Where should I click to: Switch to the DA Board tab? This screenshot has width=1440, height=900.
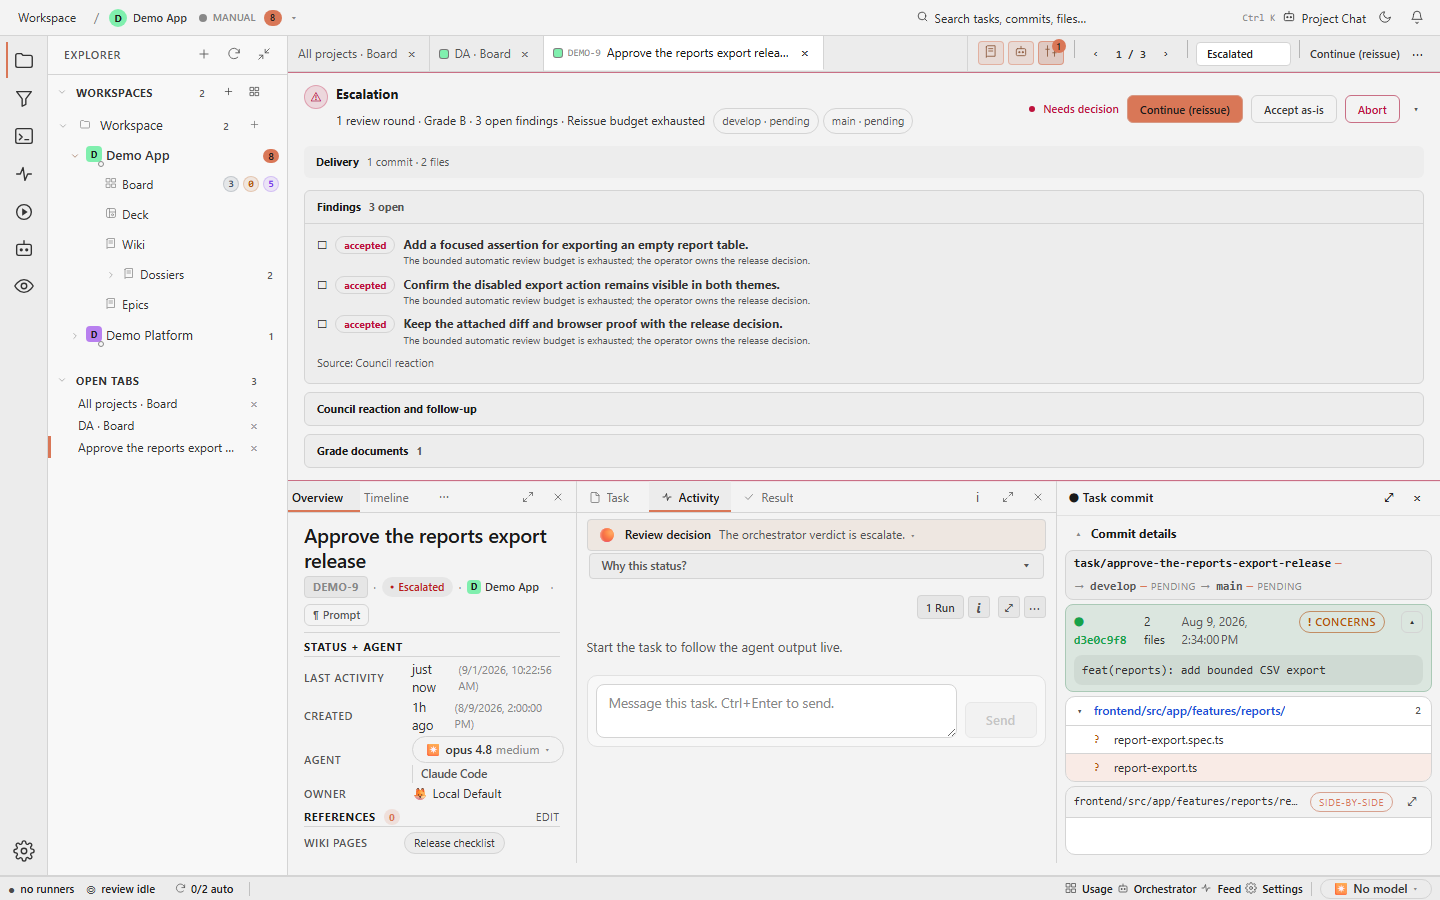pos(482,54)
